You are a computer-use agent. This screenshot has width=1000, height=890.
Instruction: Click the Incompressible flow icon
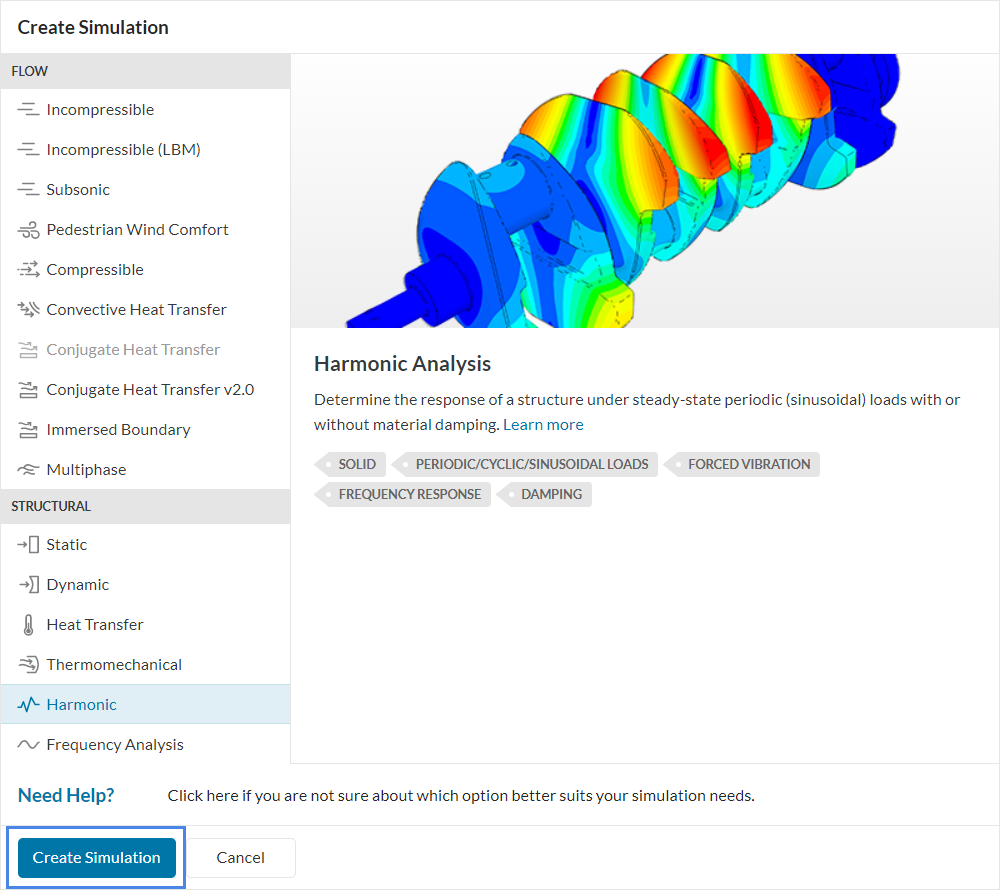[x=28, y=110]
